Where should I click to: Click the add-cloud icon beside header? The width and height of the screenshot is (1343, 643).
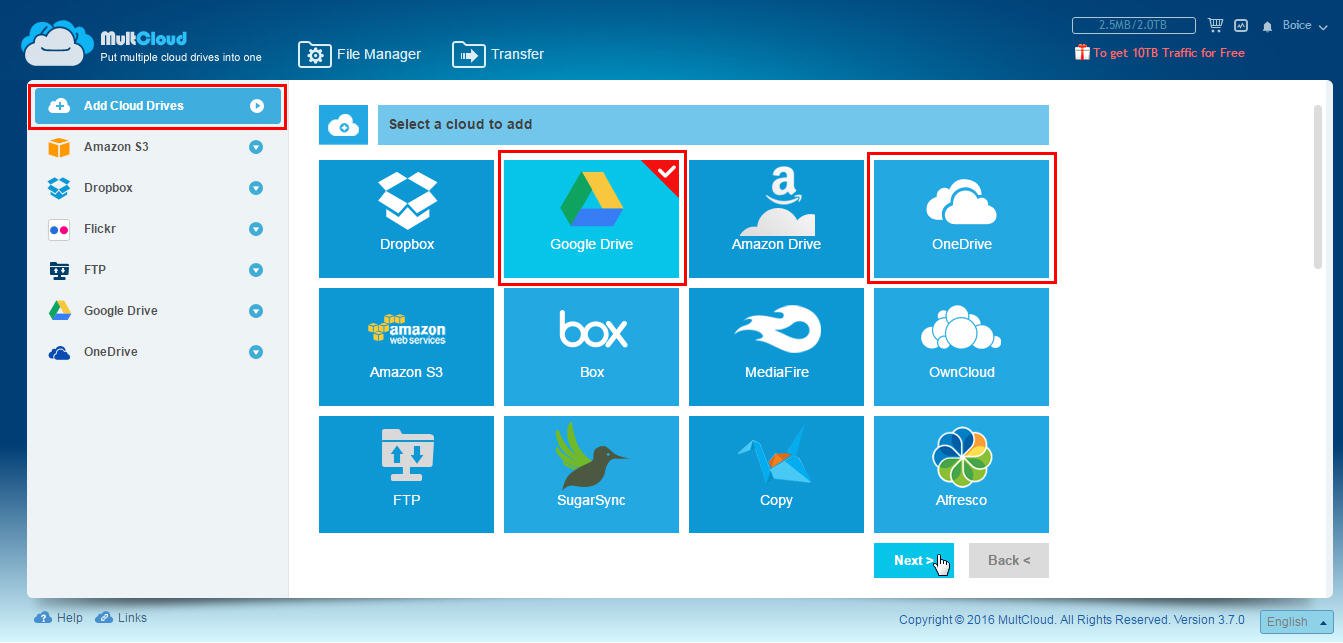(343, 125)
